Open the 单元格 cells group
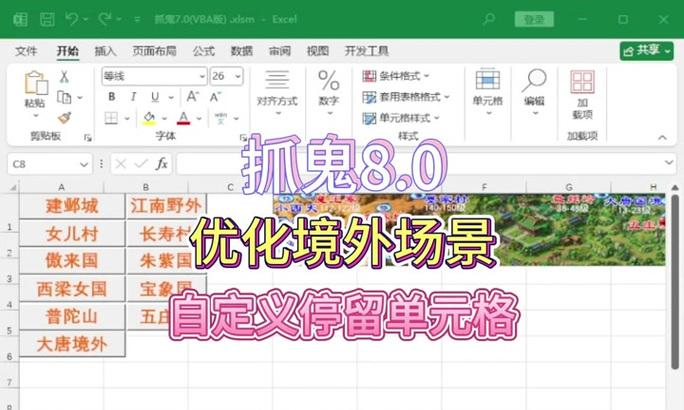684x410 pixels. (x=488, y=92)
